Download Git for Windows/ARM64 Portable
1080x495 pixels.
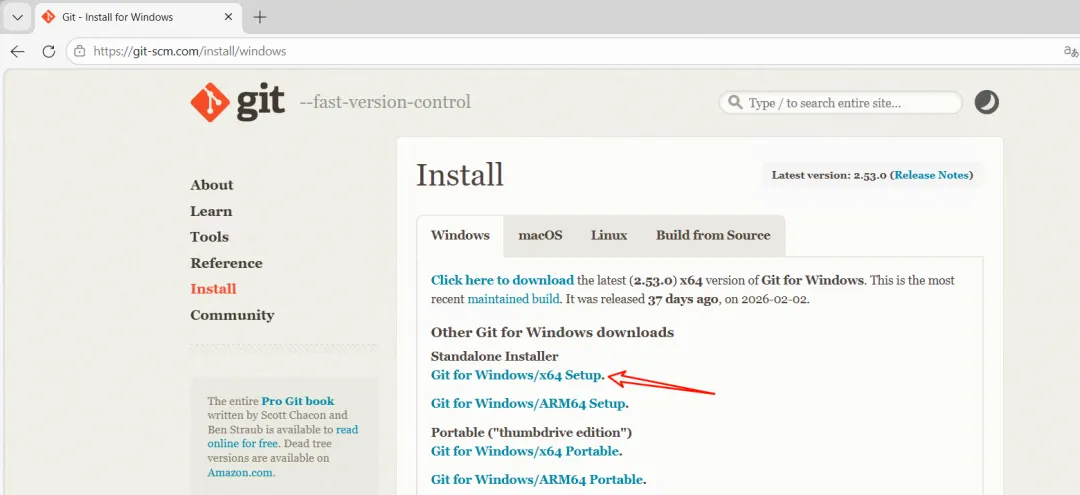click(537, 479)
